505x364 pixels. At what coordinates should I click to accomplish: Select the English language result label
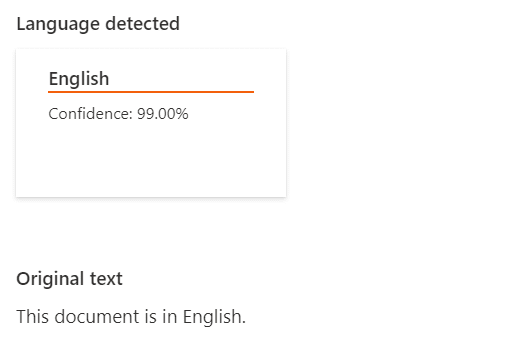[79, 79]
